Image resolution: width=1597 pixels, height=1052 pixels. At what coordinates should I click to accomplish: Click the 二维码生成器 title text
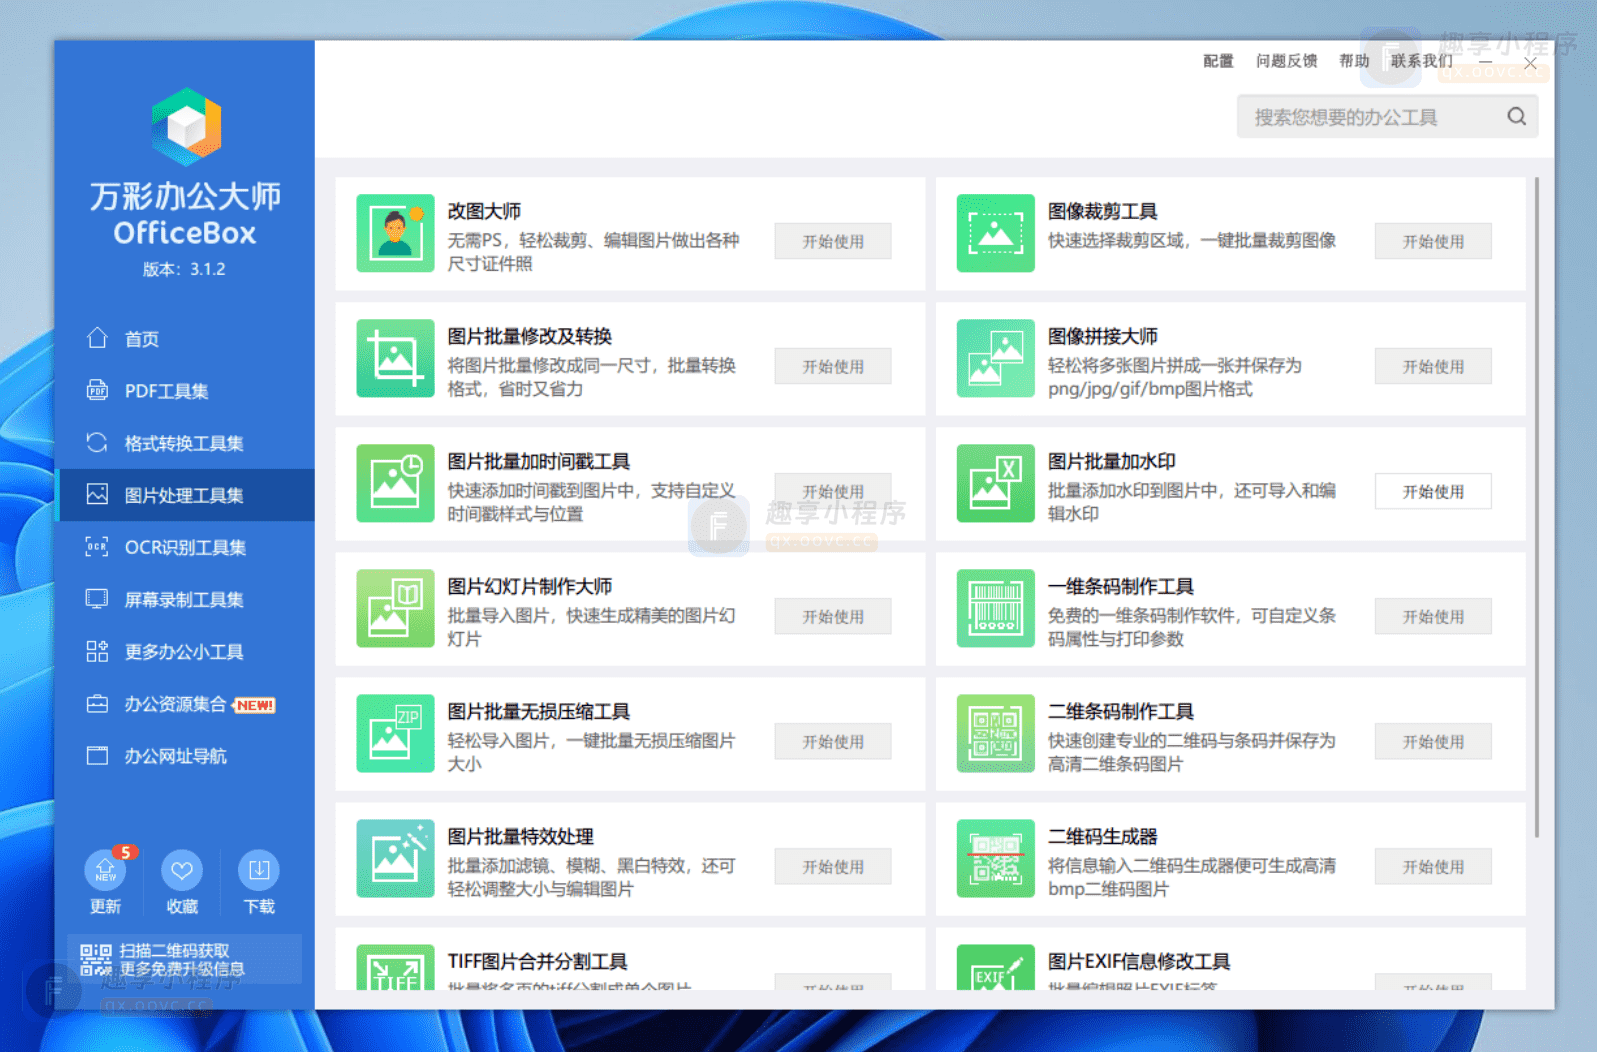[x=1102, y=836]
